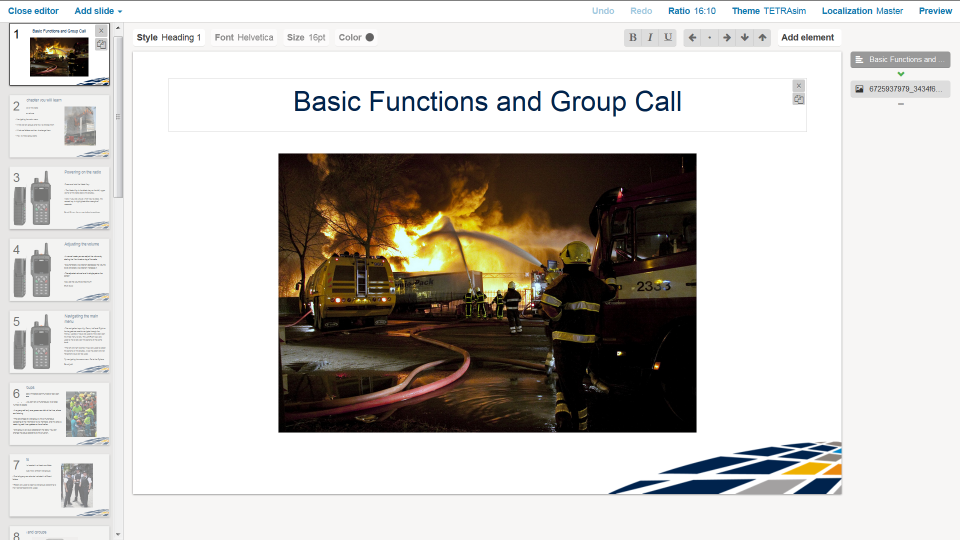Click the Preview link

pos(935,11)
